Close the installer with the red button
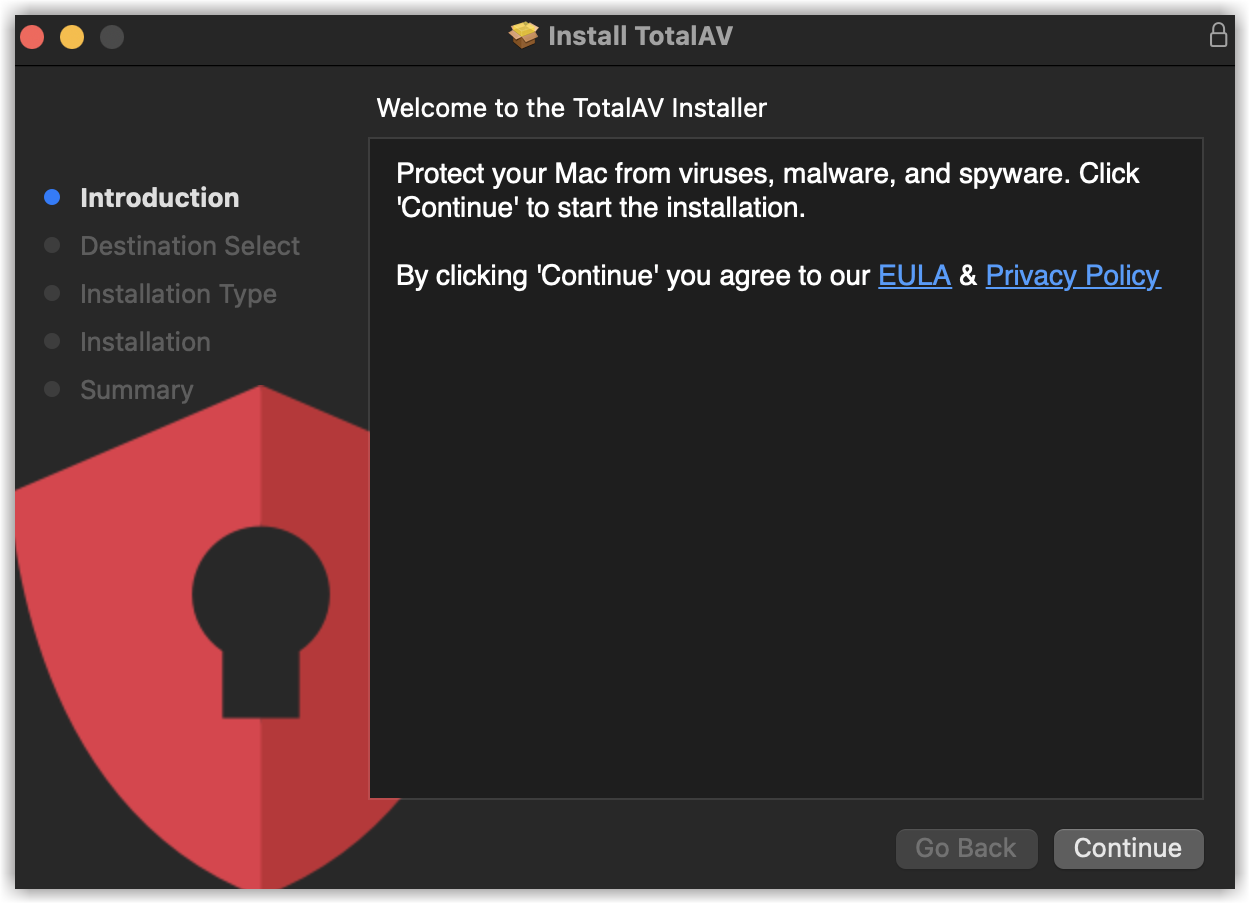This screenshot has height=904, width=1250. (x=32, y=37)
